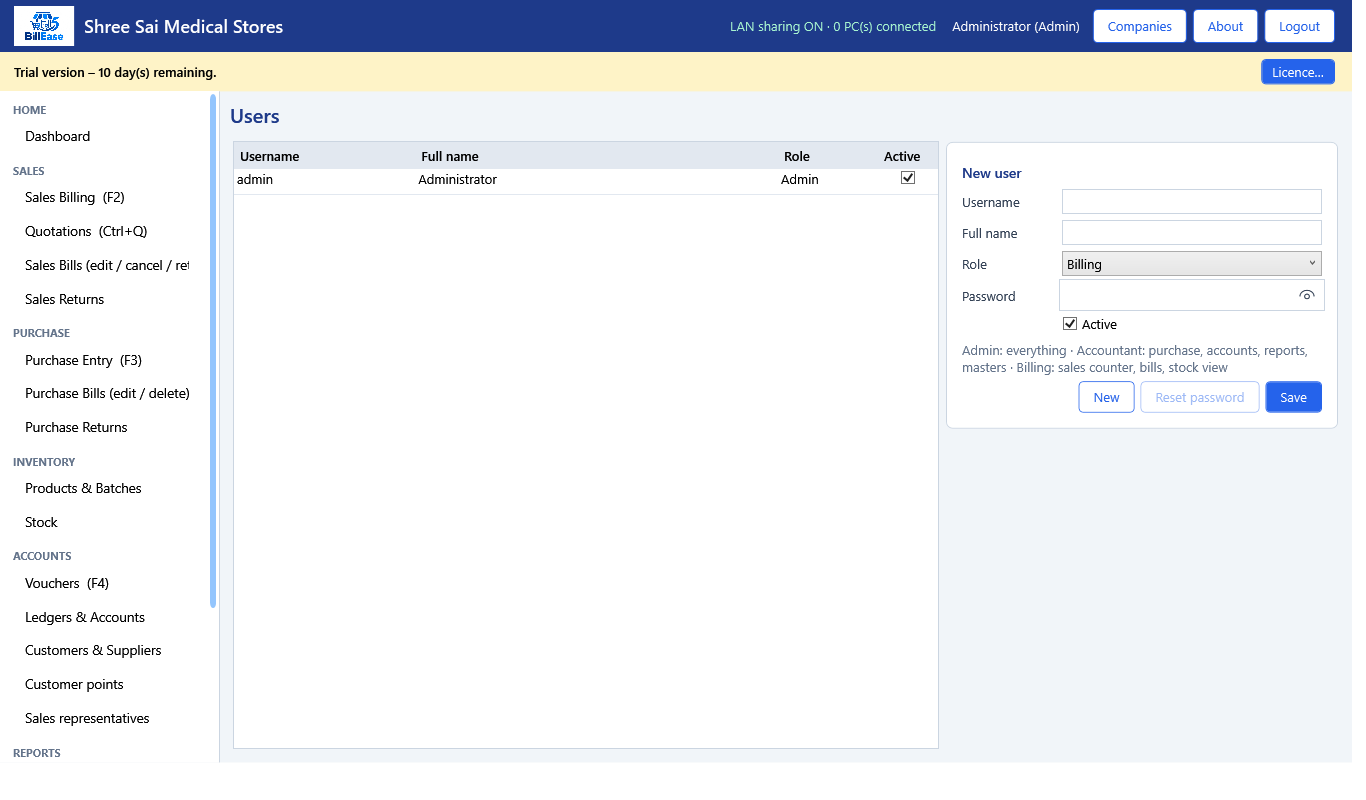Viewport: 1366px width, 800px height.
Task: Show password using the eye icon
Action: (x=1306, y=295)
